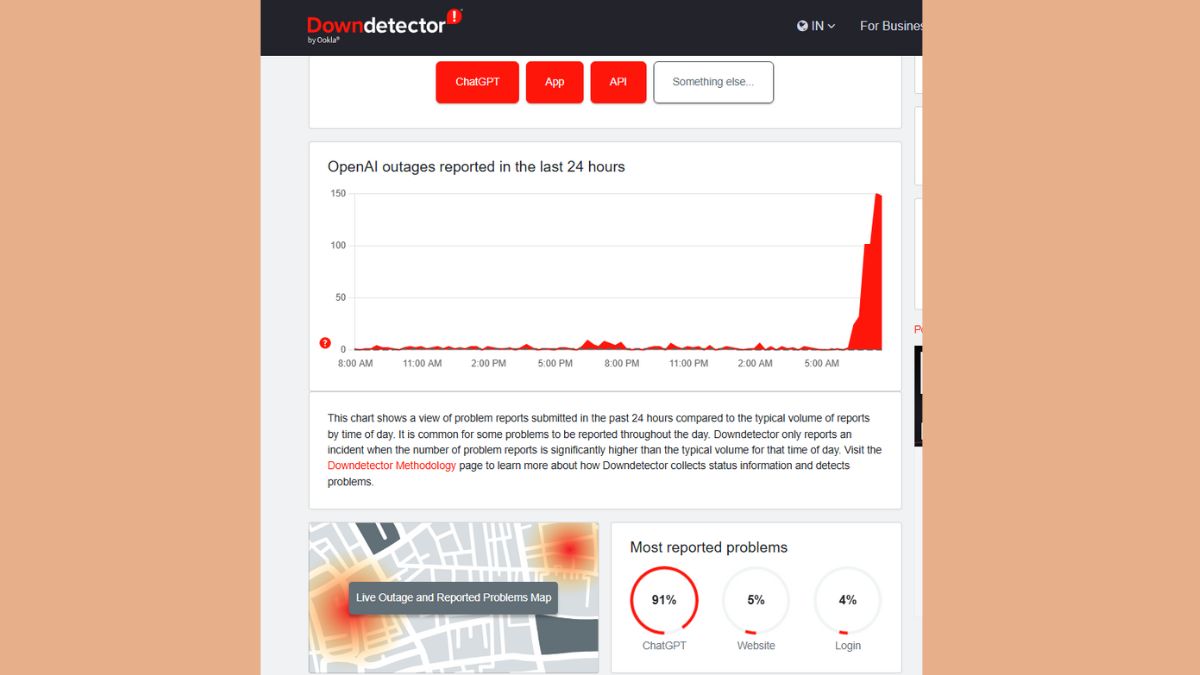Click the 4% Login gauge circle
1200x675 pixels.
click(x=848, y=600)
